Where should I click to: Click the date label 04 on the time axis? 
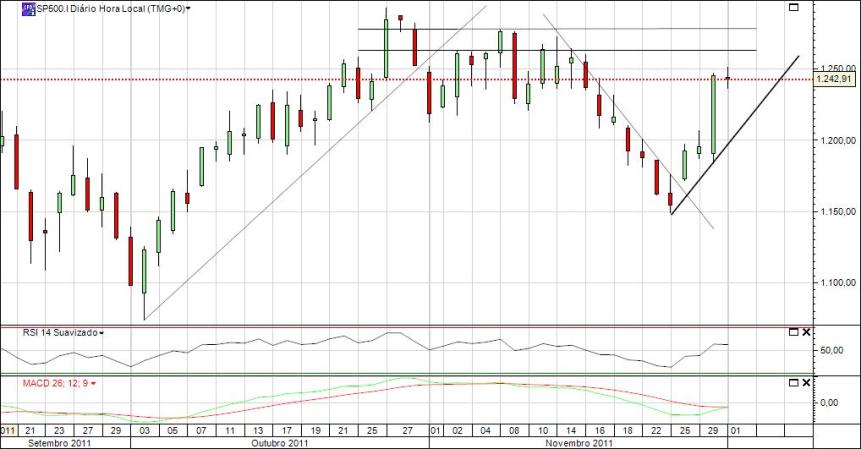coord(485,431)
